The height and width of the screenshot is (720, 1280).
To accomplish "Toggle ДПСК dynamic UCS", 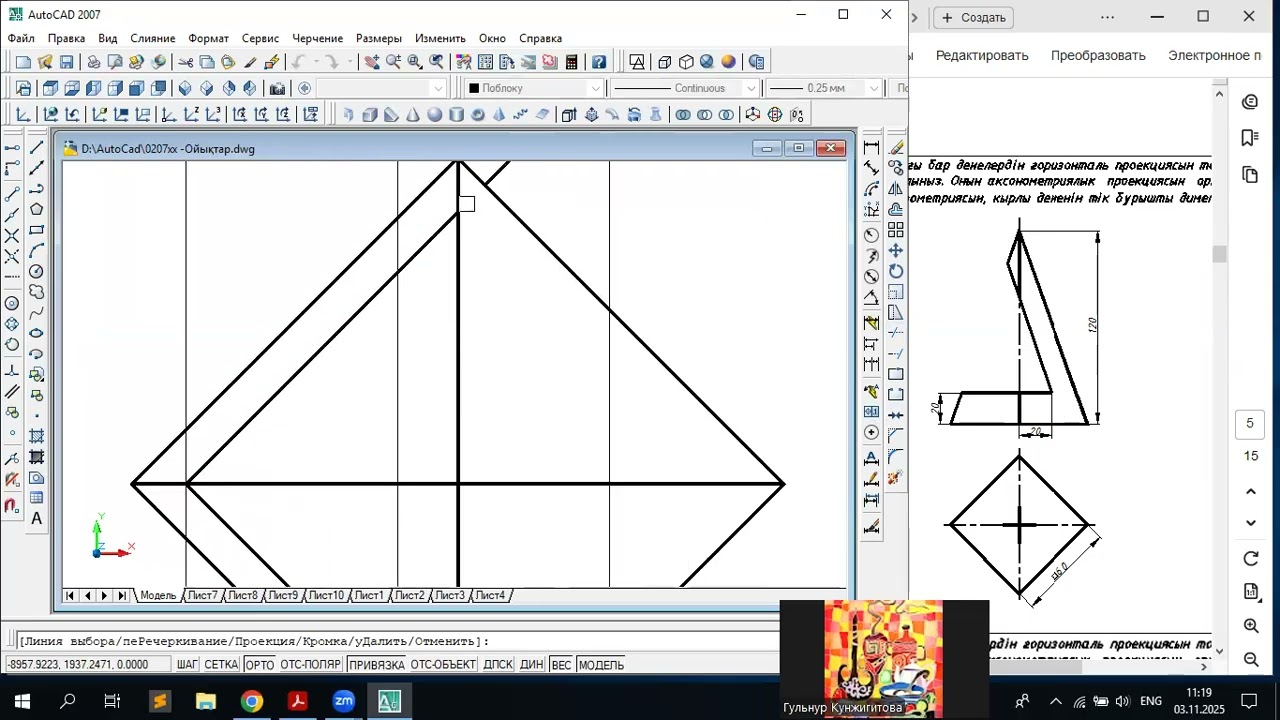I will click(x=498, y=665).
